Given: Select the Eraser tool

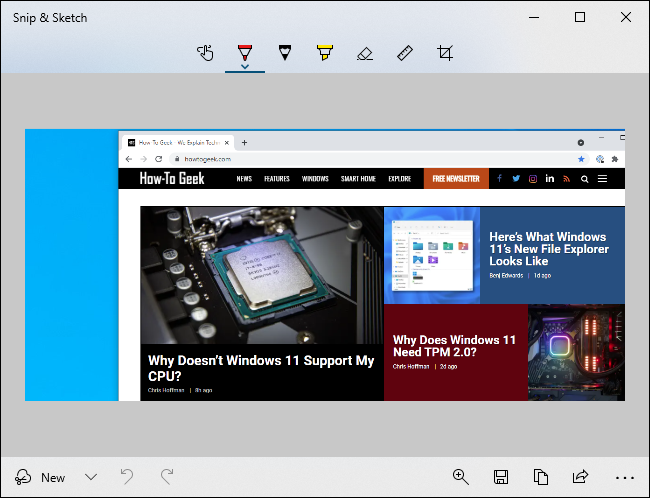Looking at the screenshot, I should click(365, 52).
